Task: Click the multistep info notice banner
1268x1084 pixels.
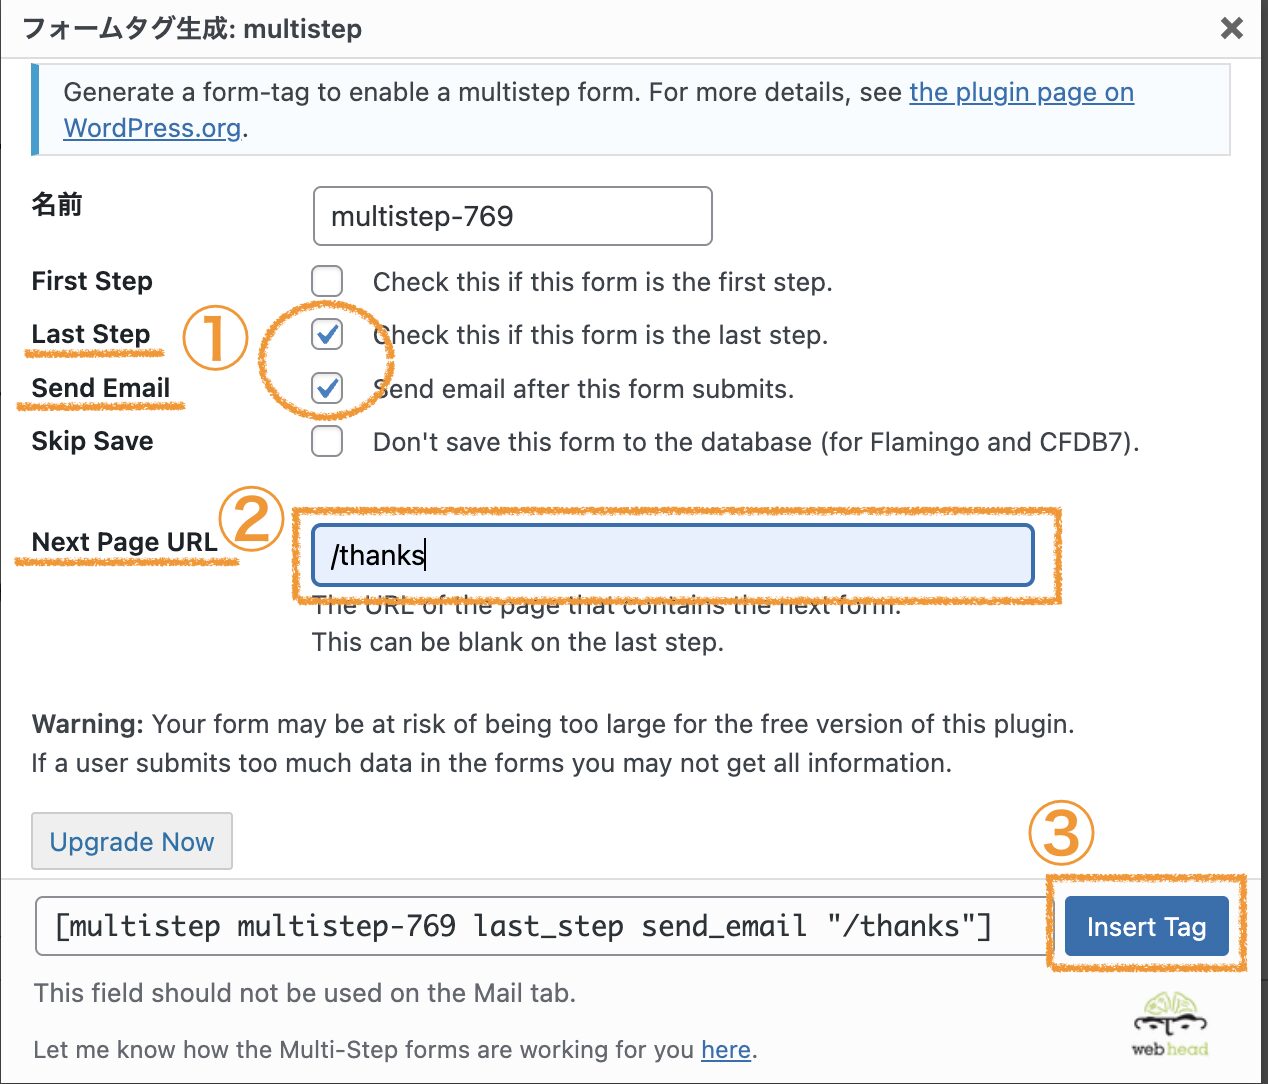Action: point(630,109)
